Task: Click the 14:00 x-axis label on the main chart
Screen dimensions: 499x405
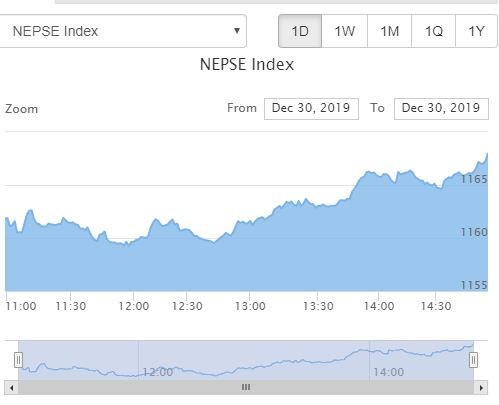Action: point(379,306)
